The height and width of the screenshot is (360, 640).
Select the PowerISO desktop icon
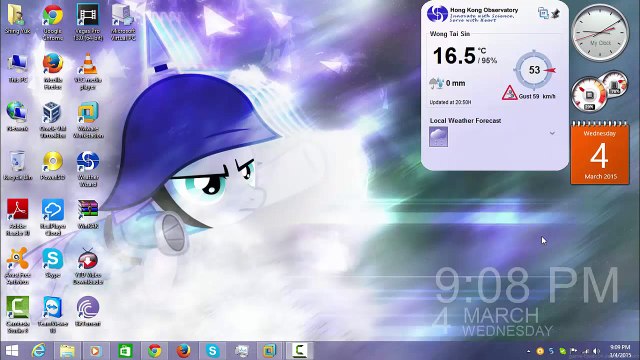tap(53, 166)
